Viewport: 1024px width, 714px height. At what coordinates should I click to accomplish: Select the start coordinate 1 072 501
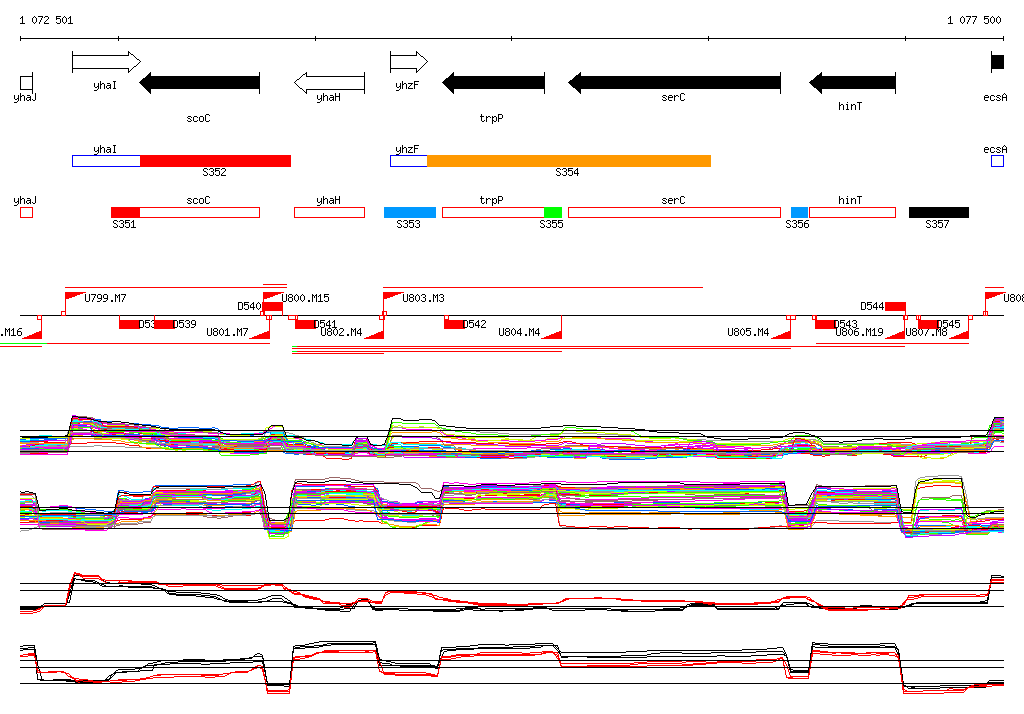coord(46,20)
